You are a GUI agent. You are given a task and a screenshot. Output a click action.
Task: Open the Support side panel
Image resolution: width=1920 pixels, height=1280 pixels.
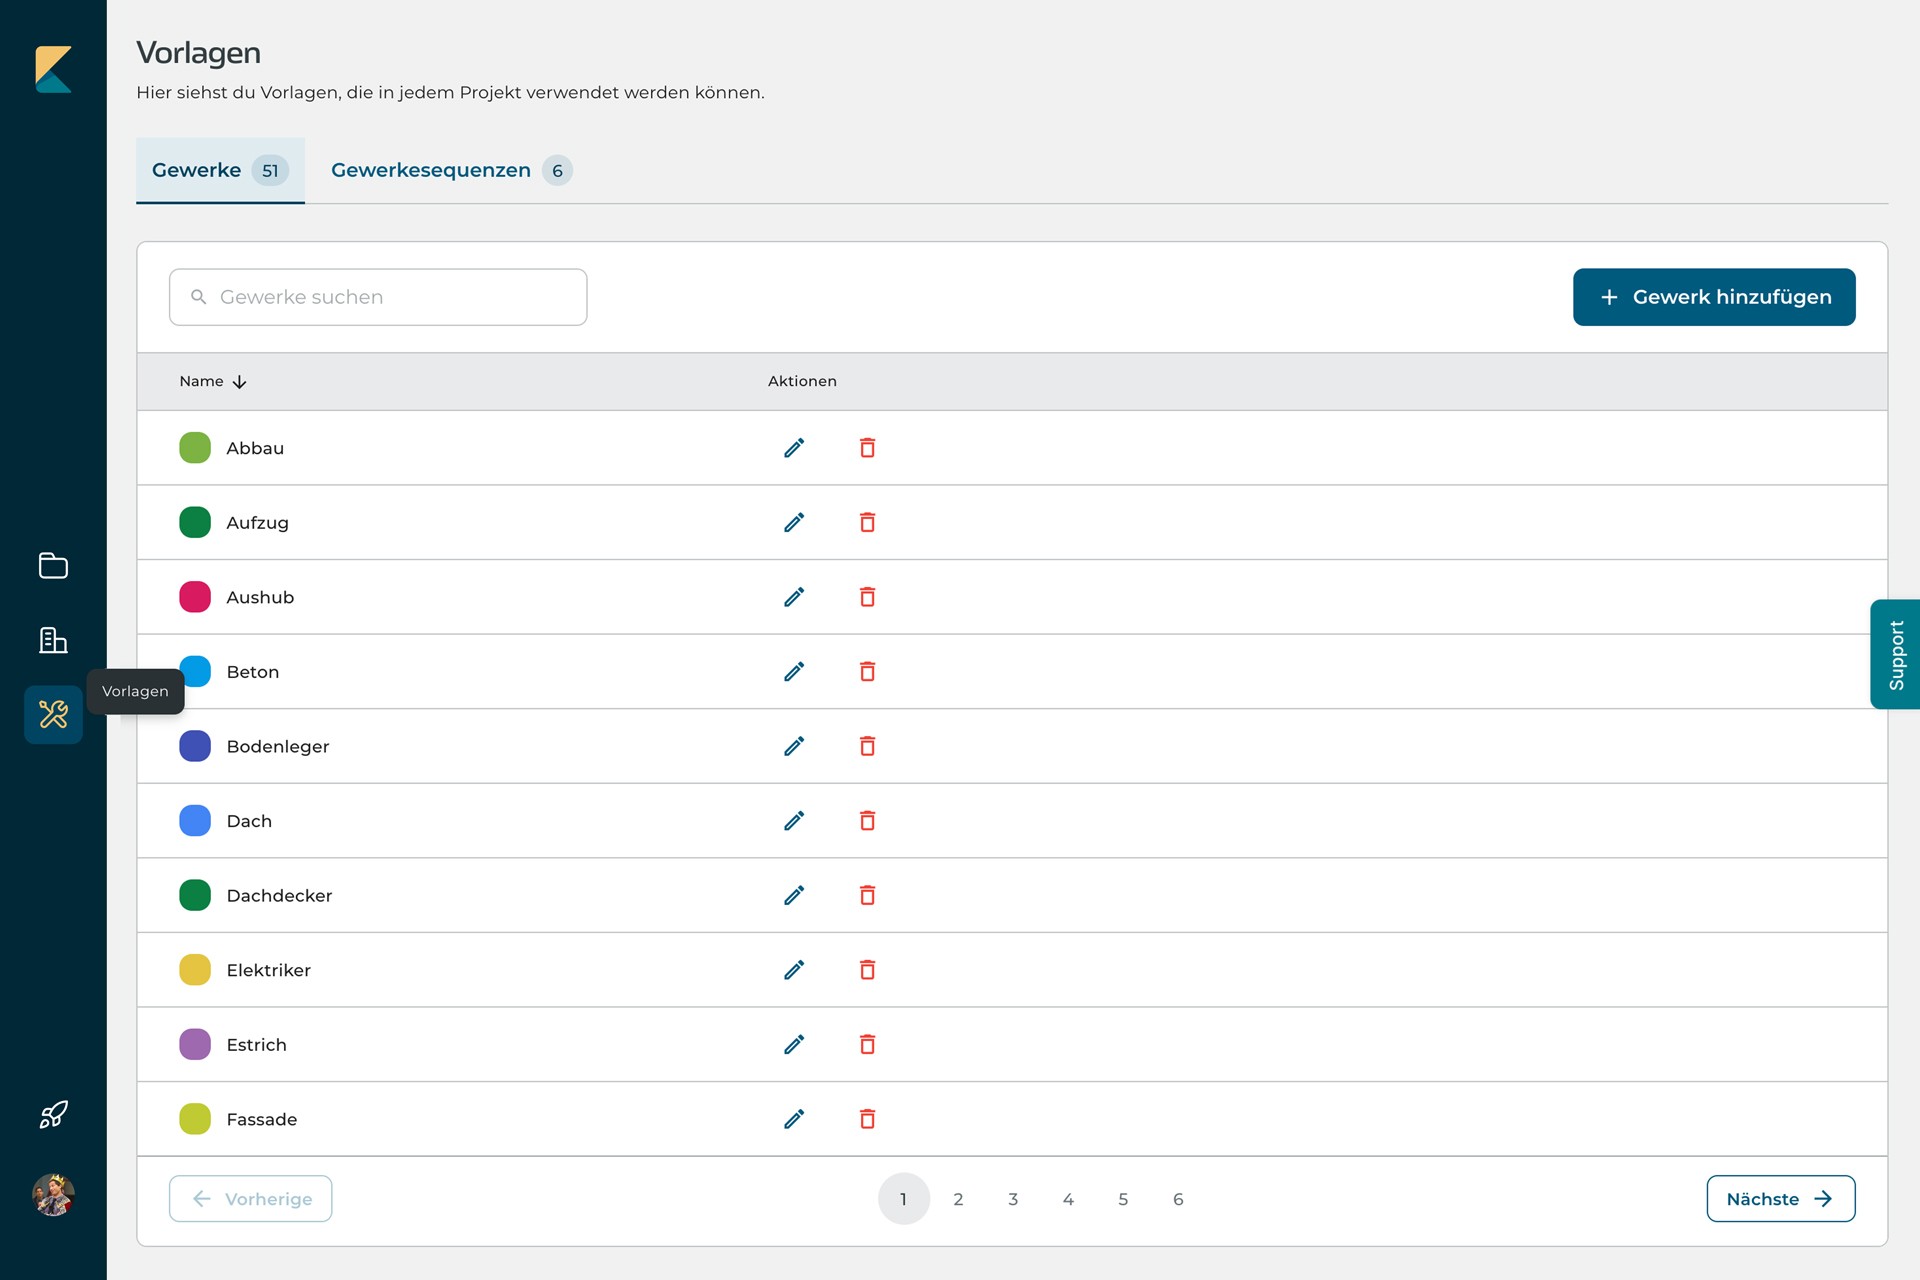click(1895, 655)
